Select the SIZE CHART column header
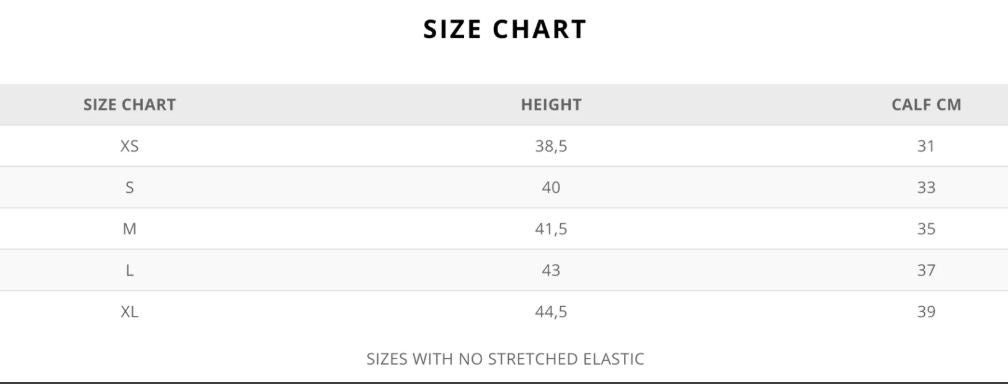The image size is (1008, 384). pos(129,105)
